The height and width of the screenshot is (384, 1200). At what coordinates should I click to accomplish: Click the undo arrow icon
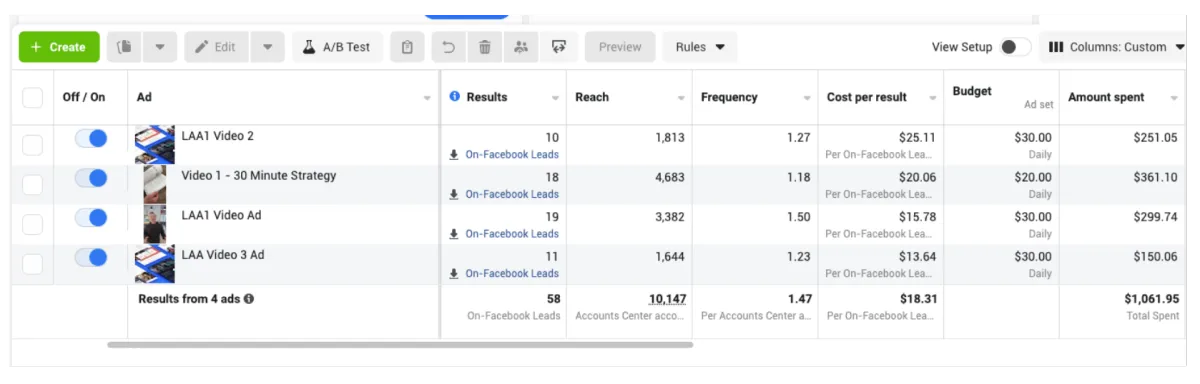coord(449,47)
